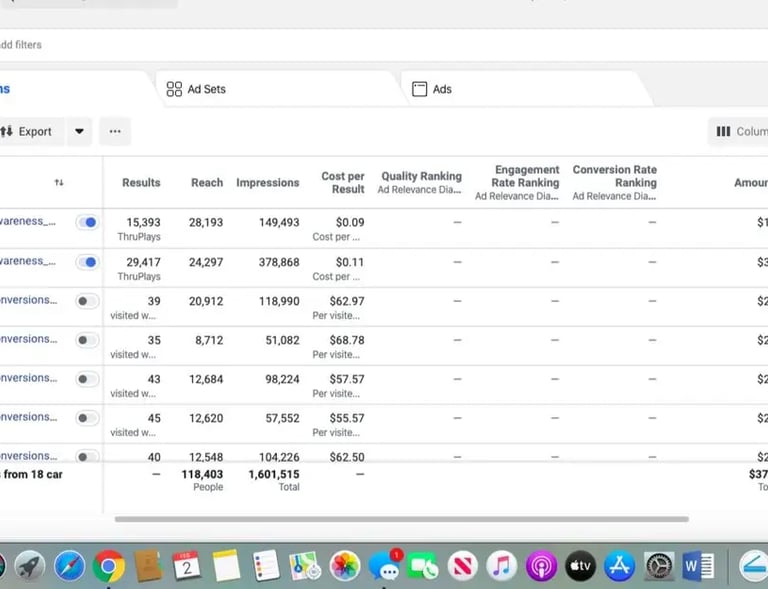The height and width of the screenshot is (589, 768).
Task: Open the three-dots more options button
Action: [x=115, y=131]
